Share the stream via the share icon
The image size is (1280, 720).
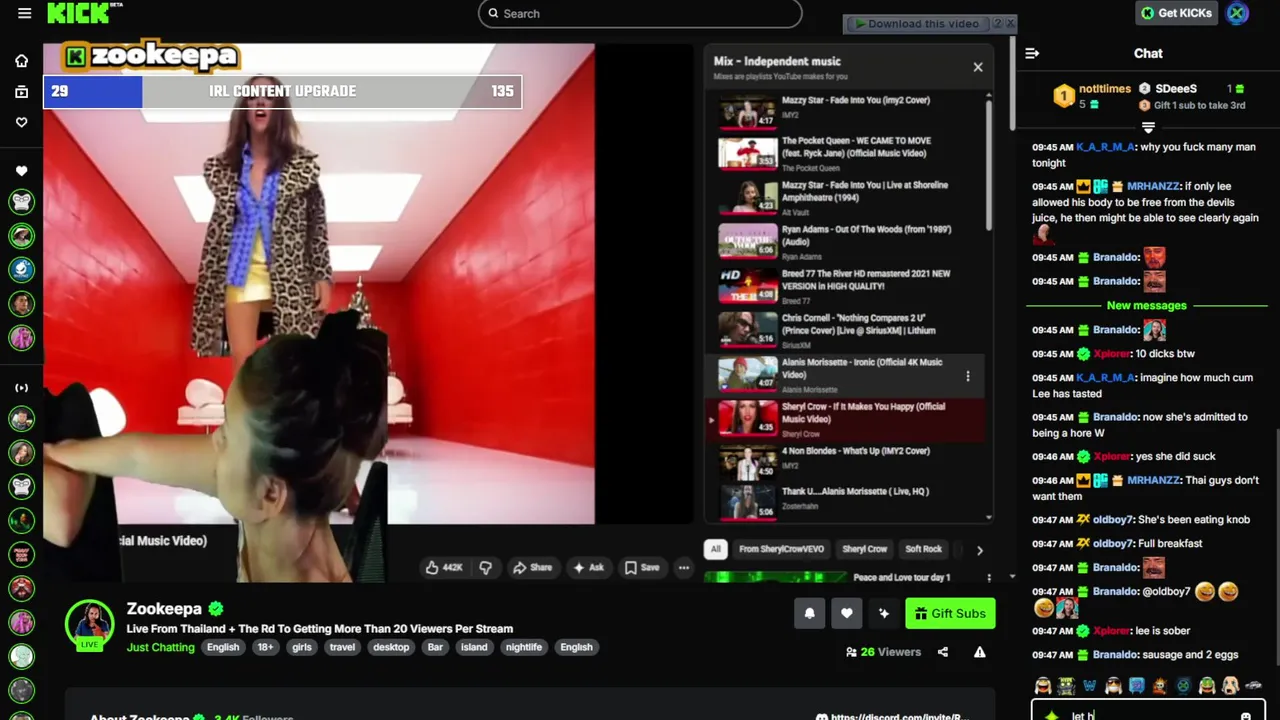coord(943,652)
